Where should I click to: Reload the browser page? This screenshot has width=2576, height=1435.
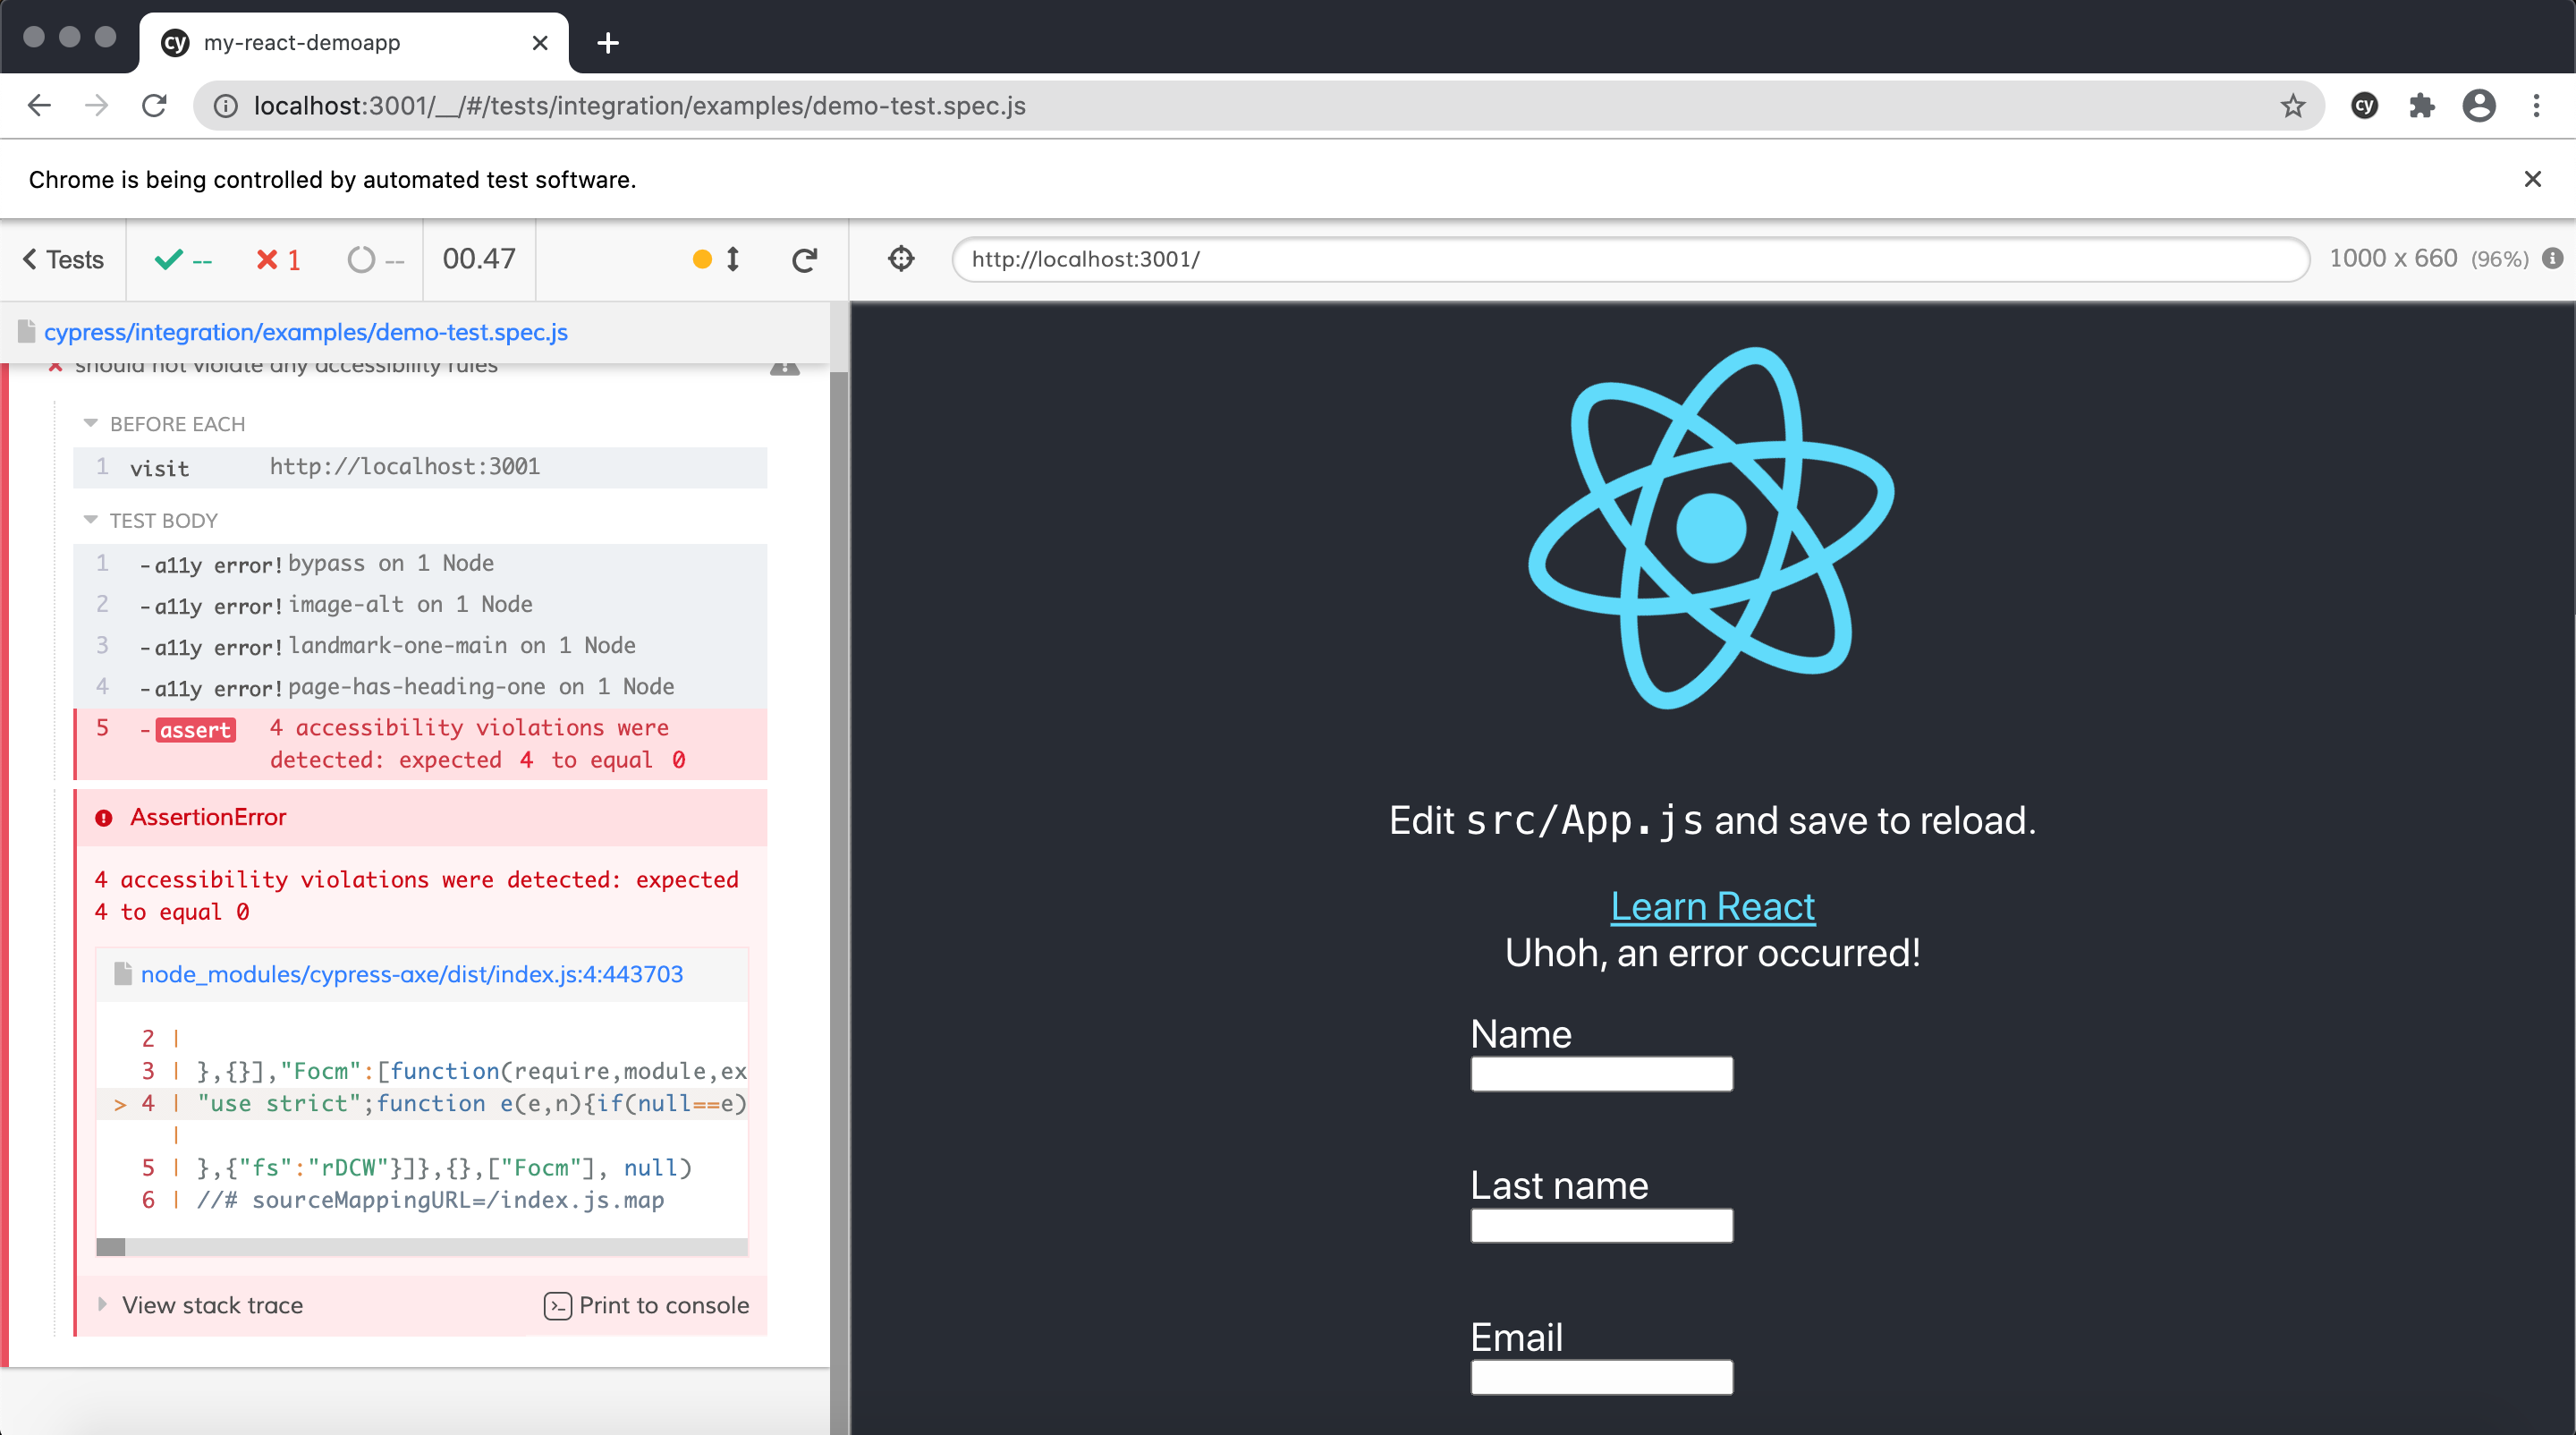[x=154, y=105]
